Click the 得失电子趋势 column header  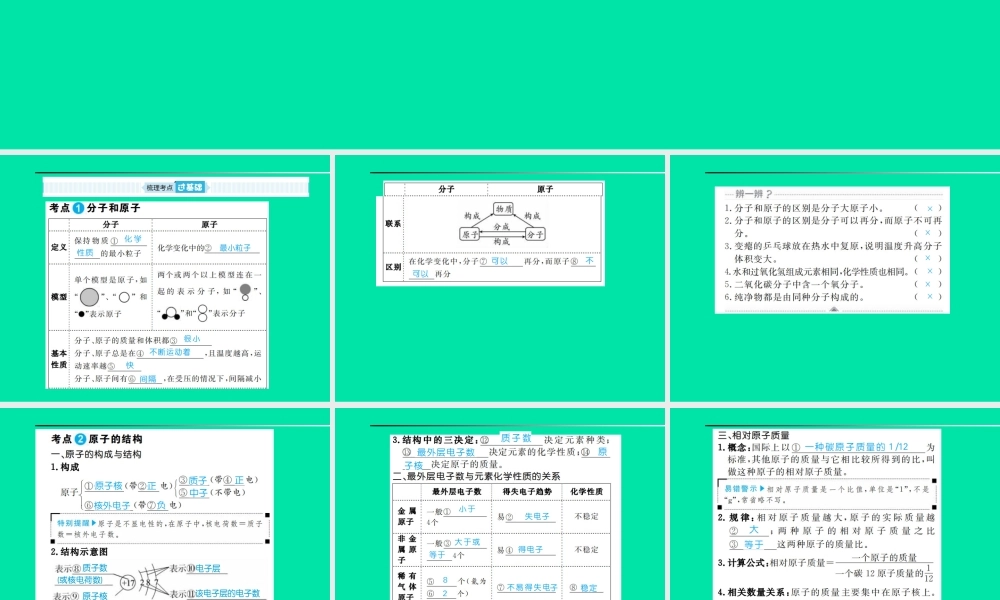coord(527,492)
